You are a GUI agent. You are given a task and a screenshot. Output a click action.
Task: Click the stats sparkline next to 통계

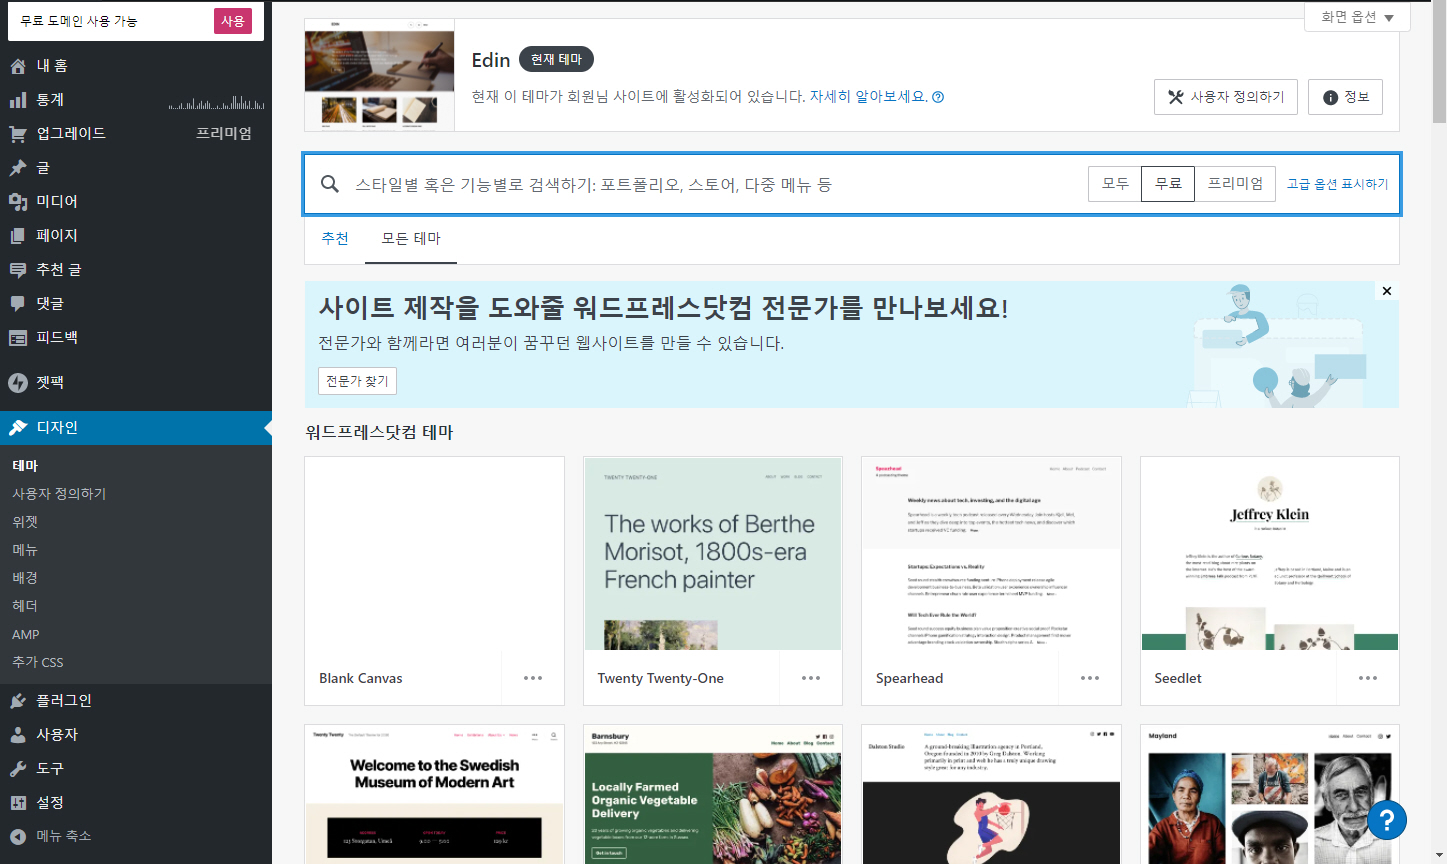(x=216, y=102)
